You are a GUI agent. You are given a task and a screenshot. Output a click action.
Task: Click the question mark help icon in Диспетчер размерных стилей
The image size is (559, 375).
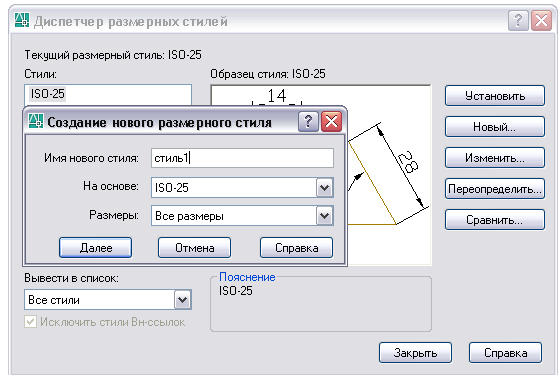(518, 20)
